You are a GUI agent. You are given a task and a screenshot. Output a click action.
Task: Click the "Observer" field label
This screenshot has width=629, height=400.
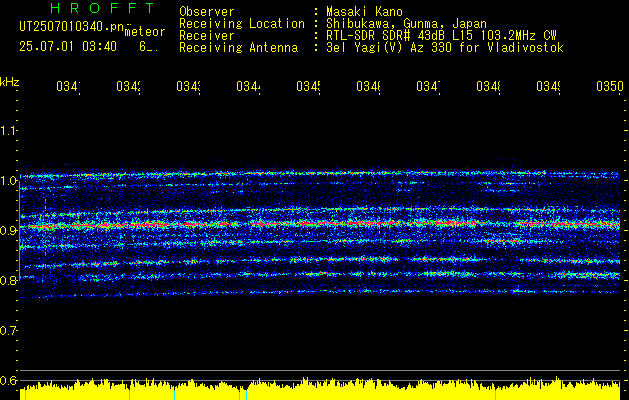(x=207, y=11)
